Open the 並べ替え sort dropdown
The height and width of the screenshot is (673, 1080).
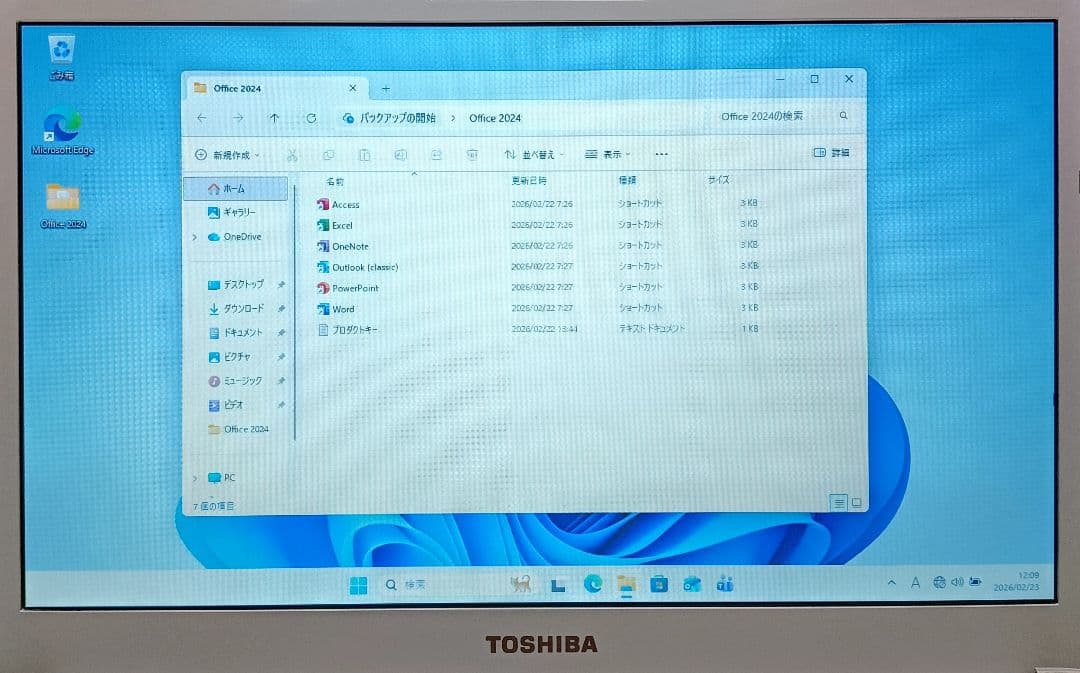tap(536, 155)
